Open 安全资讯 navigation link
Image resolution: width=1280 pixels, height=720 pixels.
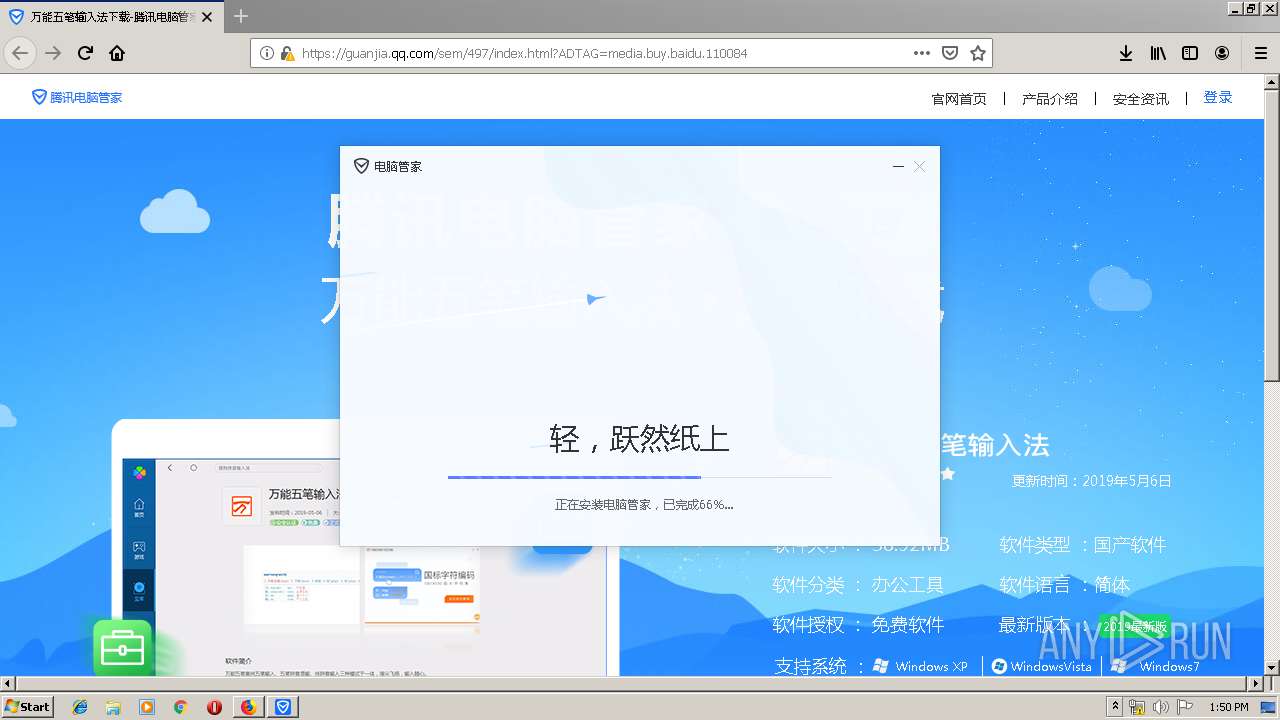(1141, 98)
